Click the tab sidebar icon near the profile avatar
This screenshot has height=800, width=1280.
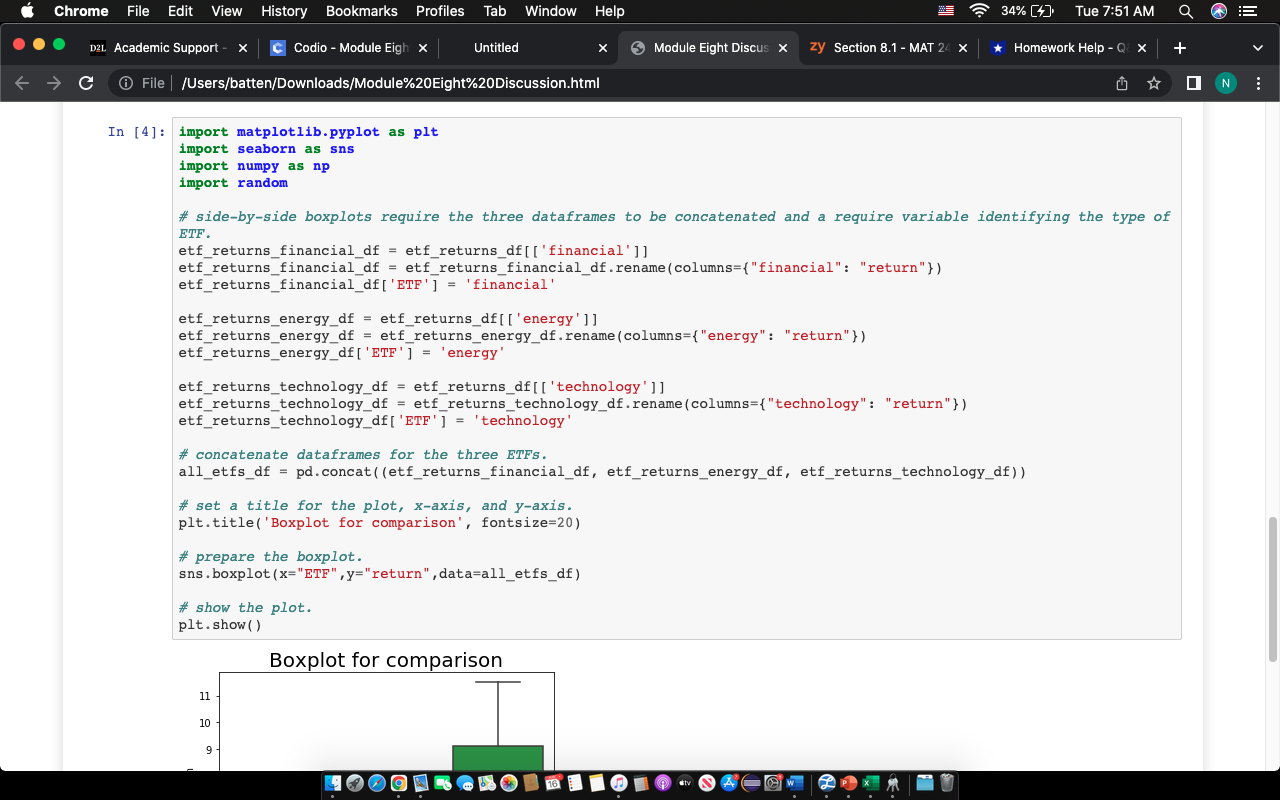[1193, 83]
